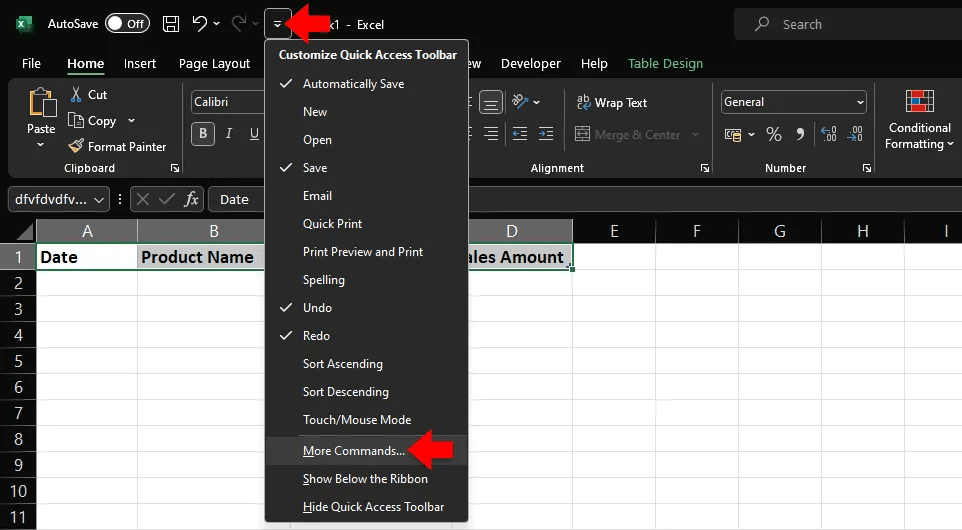The width and height of the screenshot is (962, 530).
Task: Click the Insert Function fx icon
Action: tap(191, 199)
